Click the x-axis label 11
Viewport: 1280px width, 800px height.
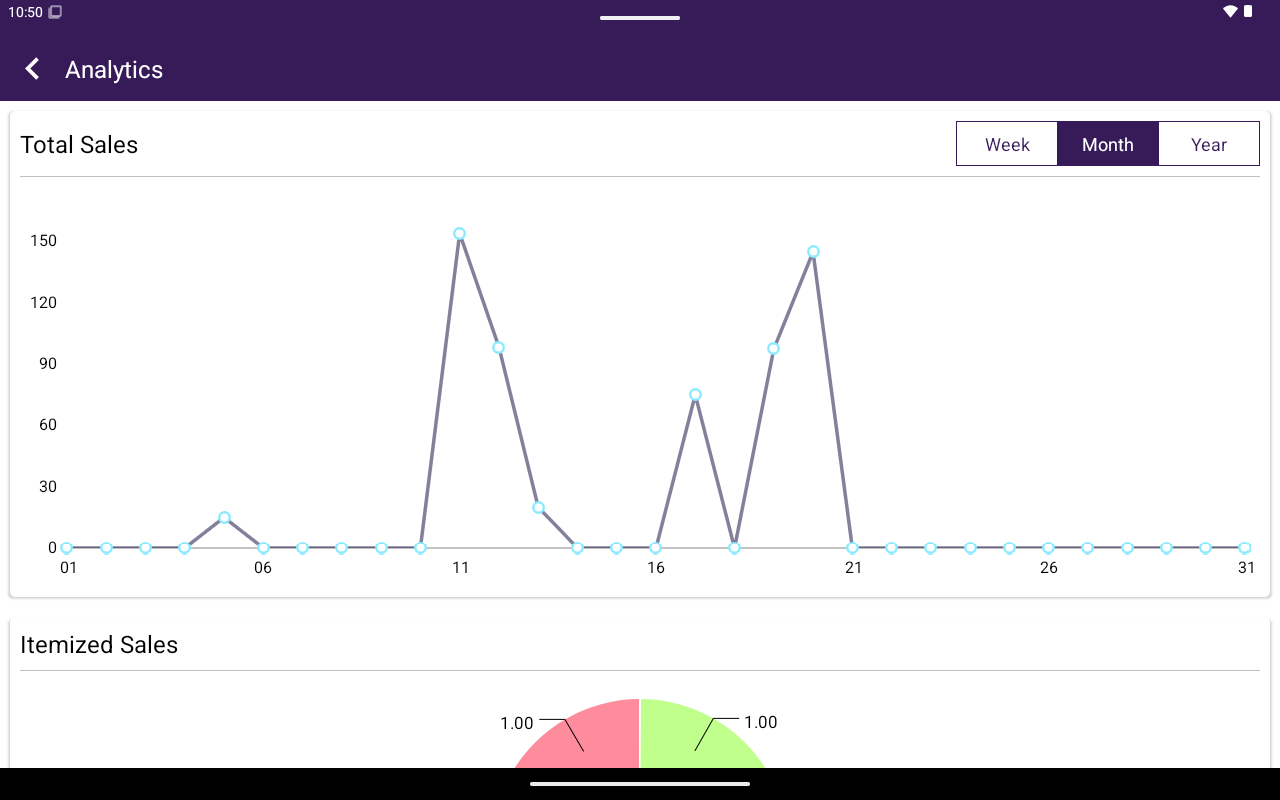[460, 568]
